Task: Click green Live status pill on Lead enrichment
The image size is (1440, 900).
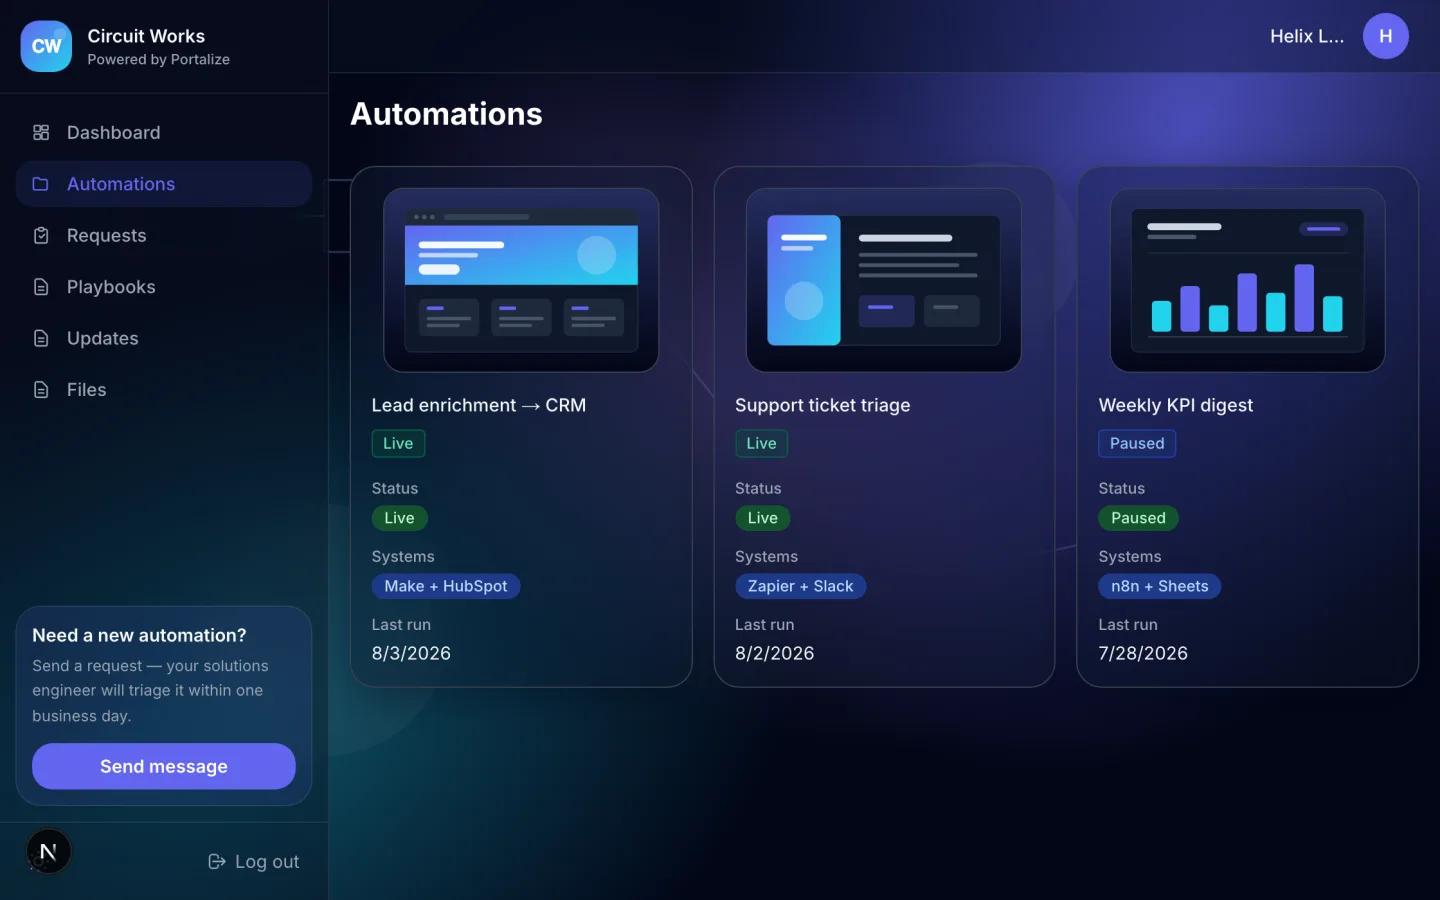Action: click(399, 518)
